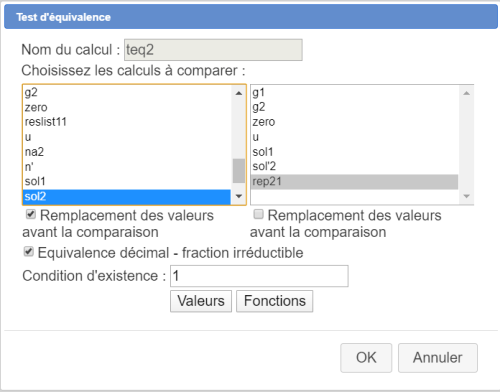Click the Nom du calcul field
The height and width of the screenshot is (392, 500).
[213, 50]
